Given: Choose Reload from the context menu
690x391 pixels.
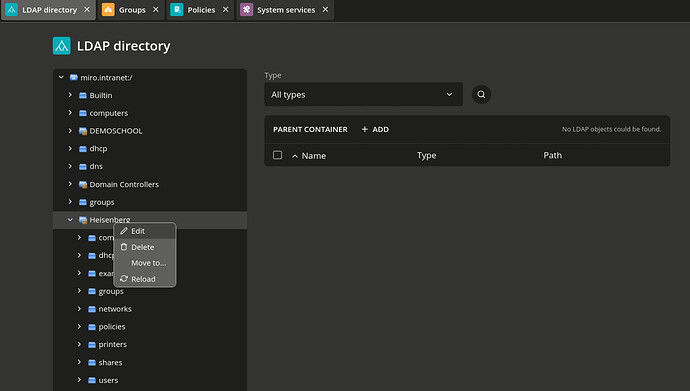Looking at the screenshot, I should pyautogui.click(x=145, y=279).
